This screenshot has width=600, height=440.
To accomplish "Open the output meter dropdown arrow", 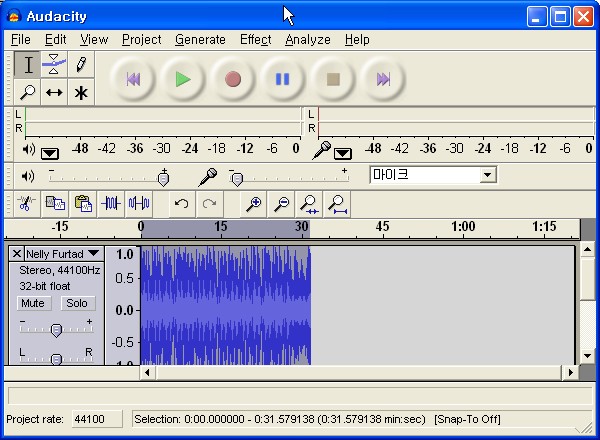I will (50, 154).
